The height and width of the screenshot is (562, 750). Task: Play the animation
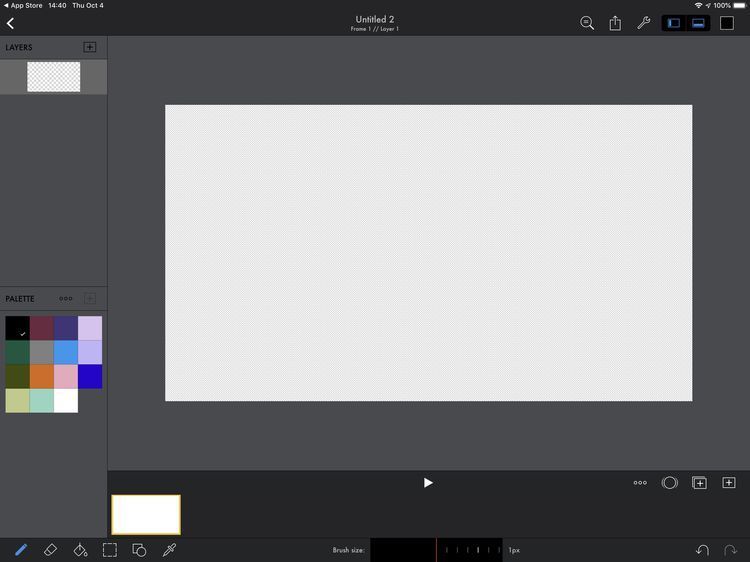click(x=428, y=483)
